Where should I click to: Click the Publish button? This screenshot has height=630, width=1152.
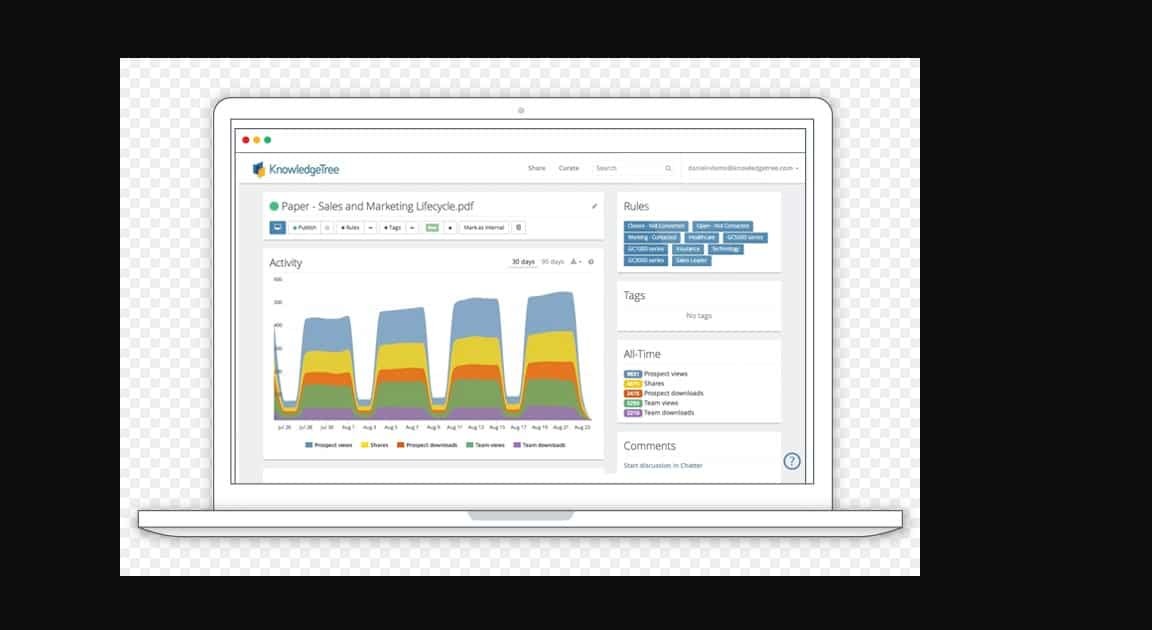[304, 228]
